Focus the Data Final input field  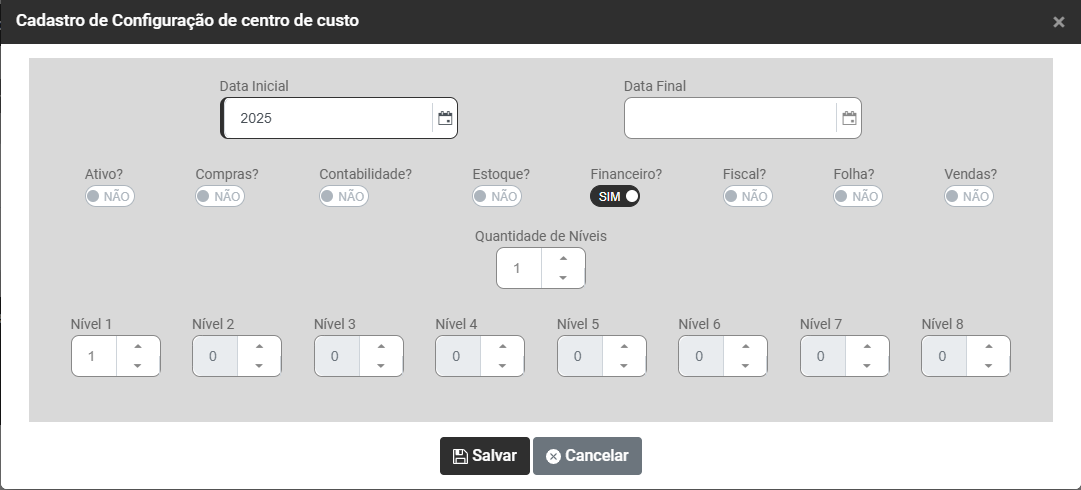[730, 118]
